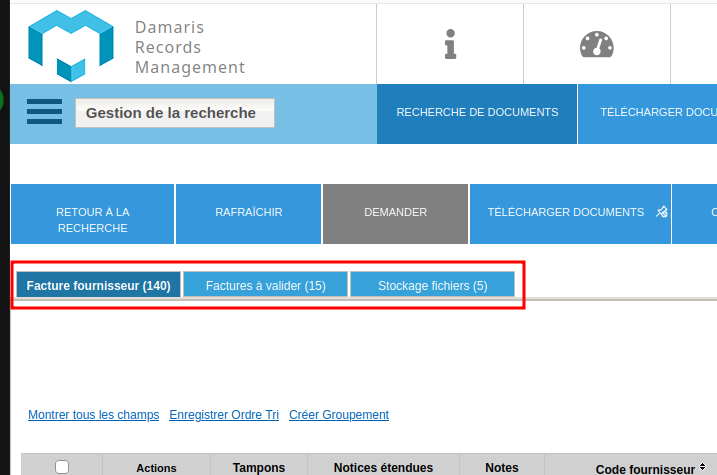Click the Rafraîchir button
Screen dimensions: 717x475
[248, 214]
